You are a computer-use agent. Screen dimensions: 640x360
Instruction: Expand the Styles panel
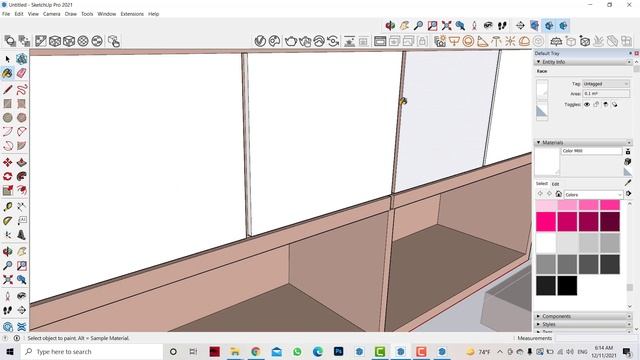point(538,324)
